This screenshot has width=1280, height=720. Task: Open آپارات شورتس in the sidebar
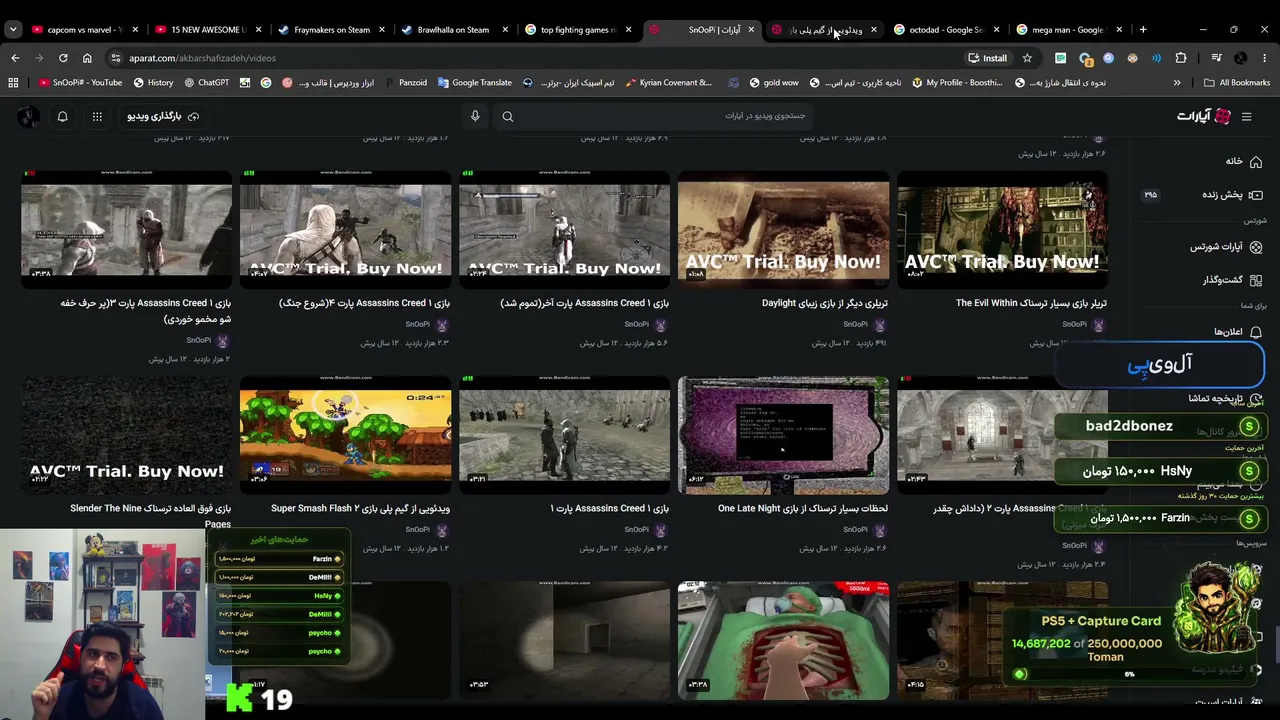coord(1225,247)
